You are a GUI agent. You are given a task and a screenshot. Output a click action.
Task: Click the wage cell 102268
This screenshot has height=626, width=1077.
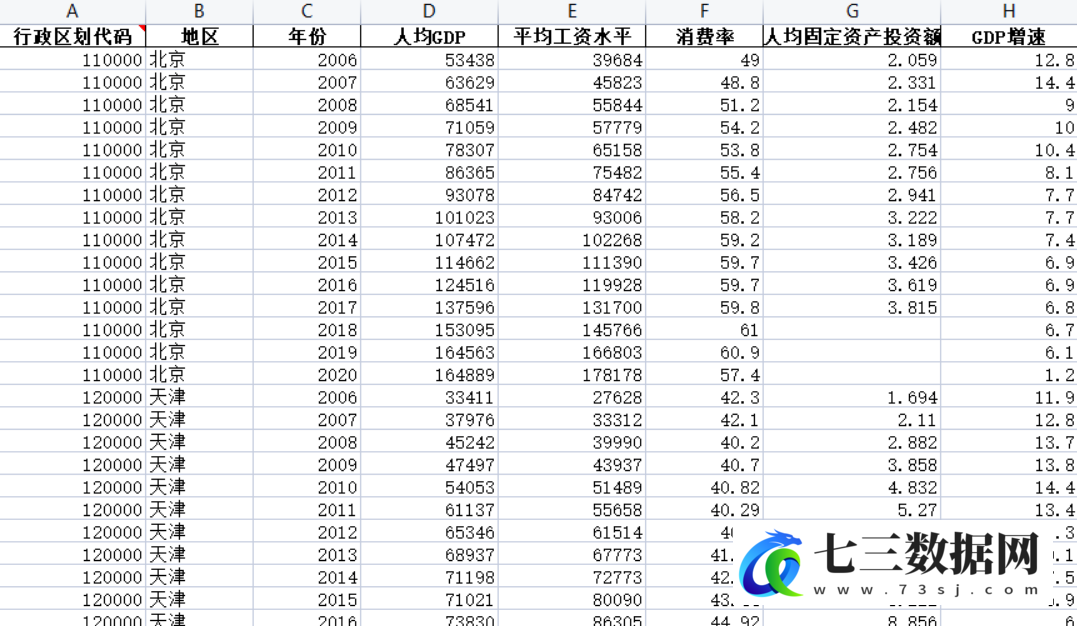(572, 240)
